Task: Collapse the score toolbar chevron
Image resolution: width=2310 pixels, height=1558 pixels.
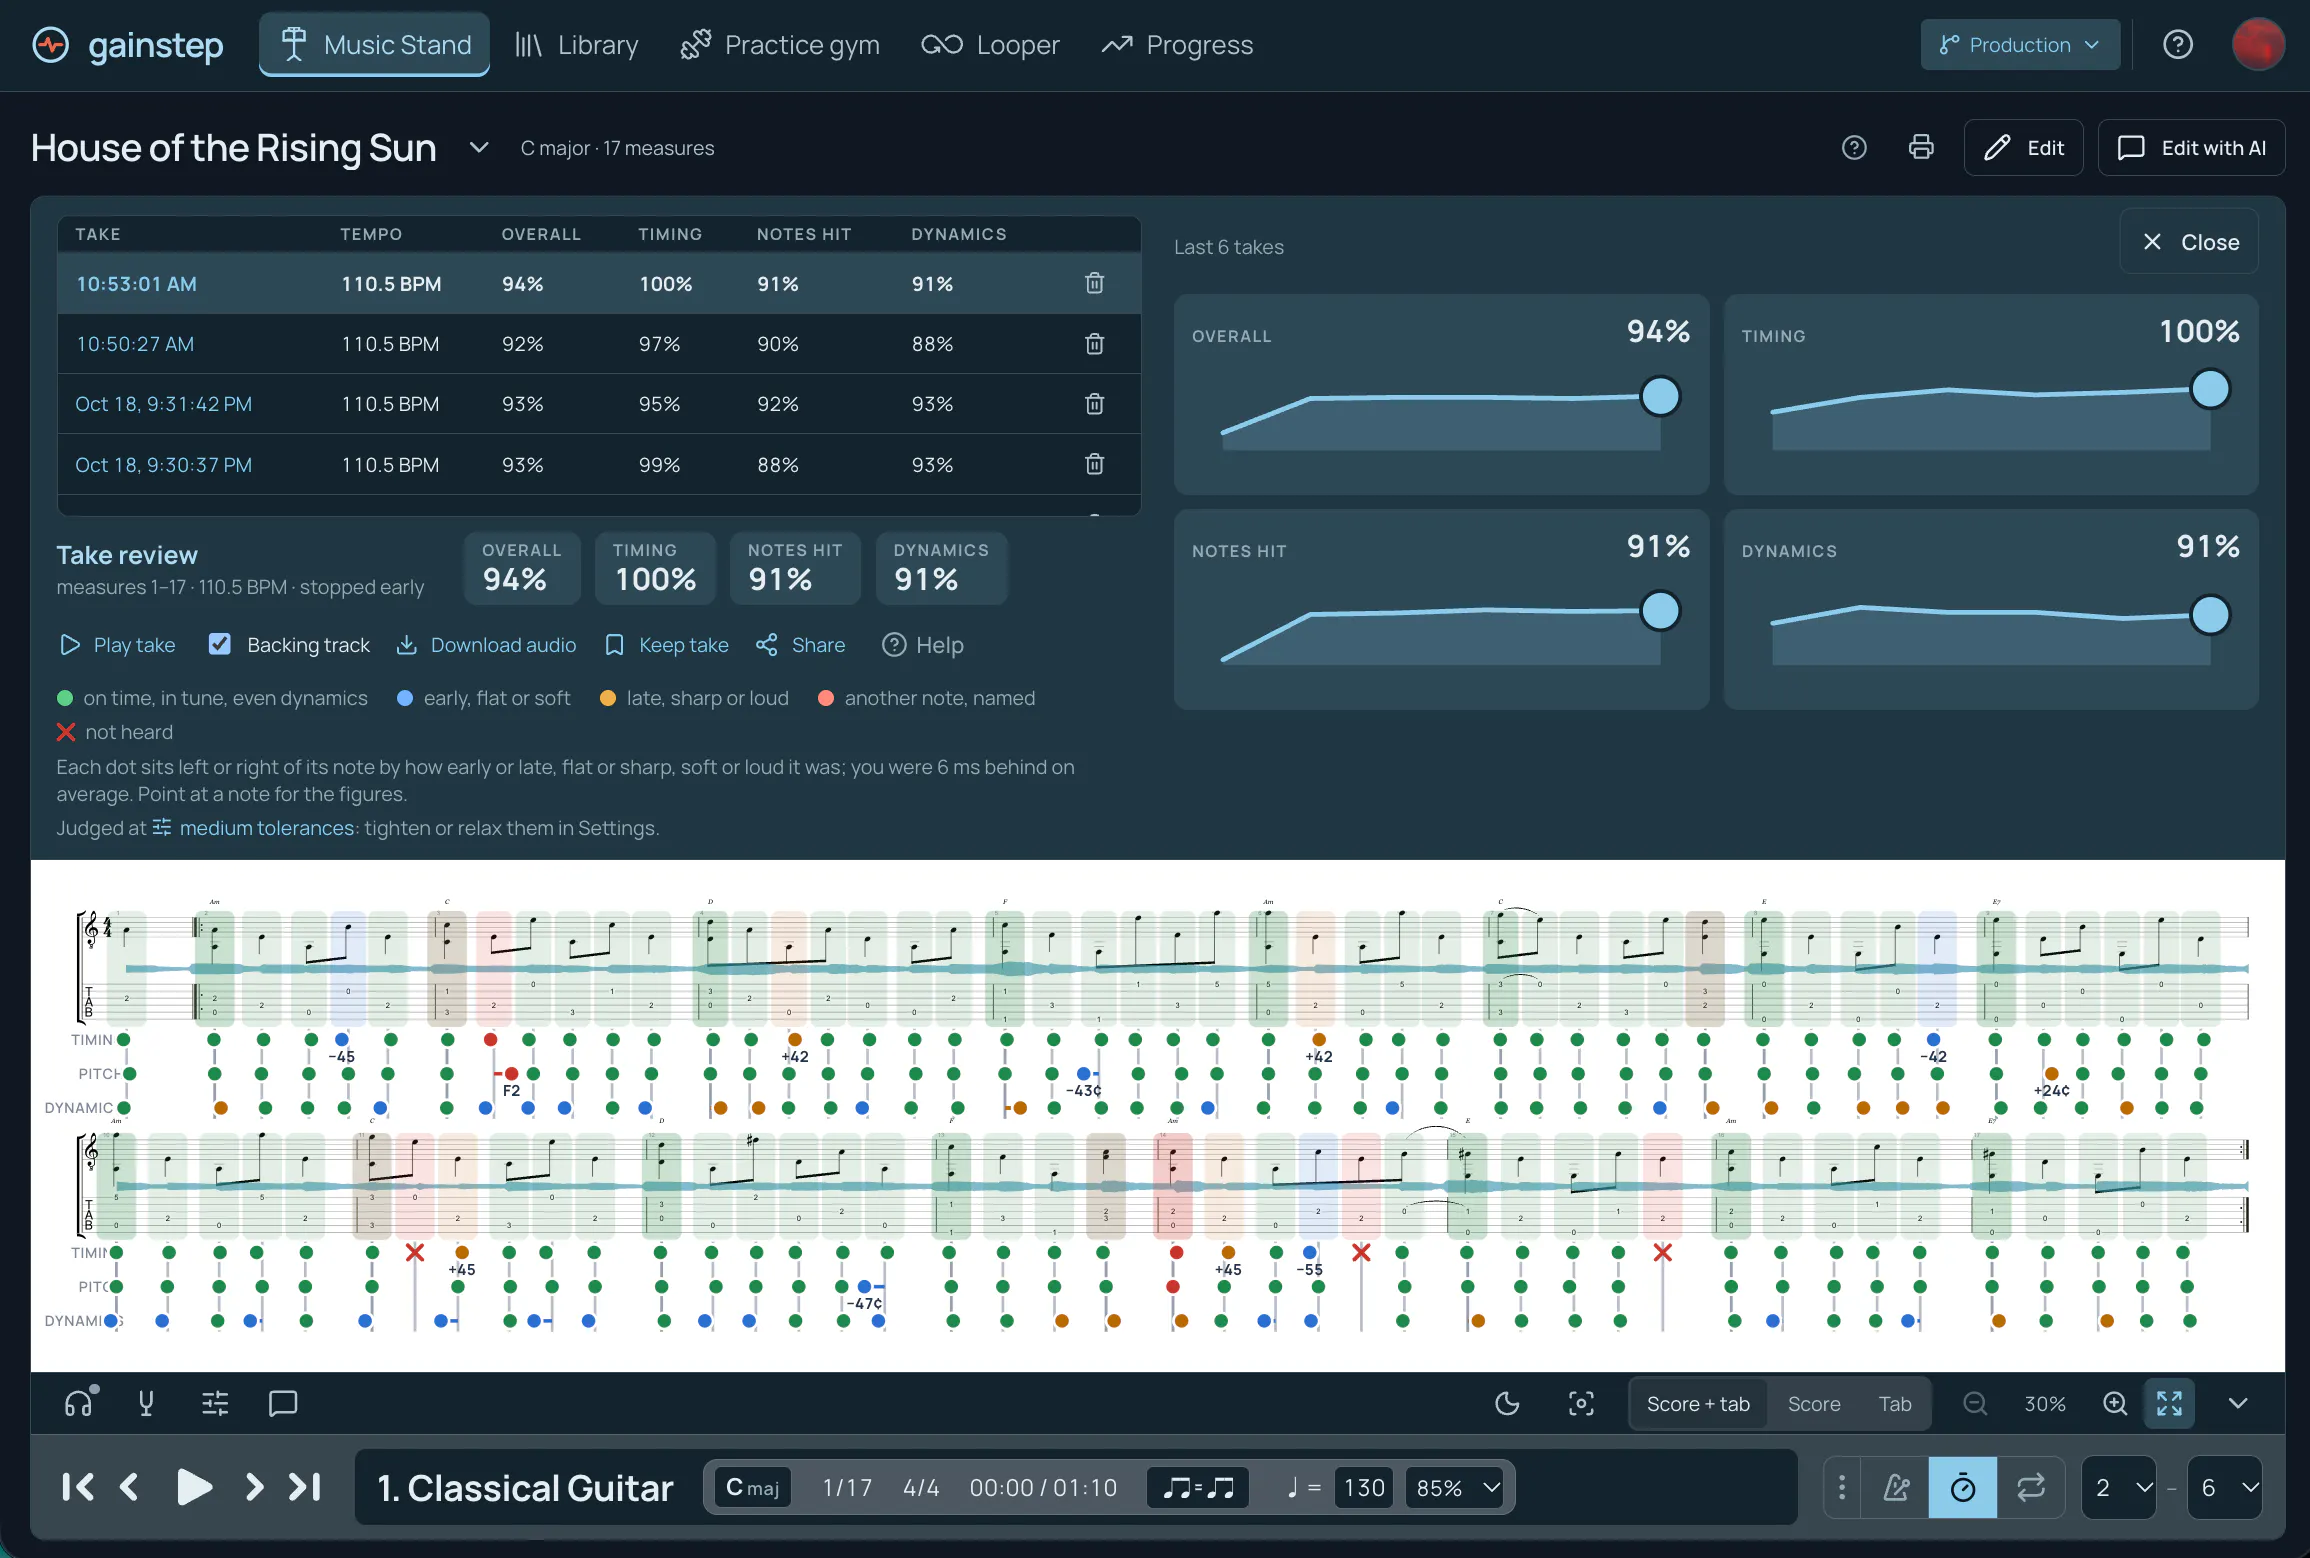Action: coord(2238,1403)
